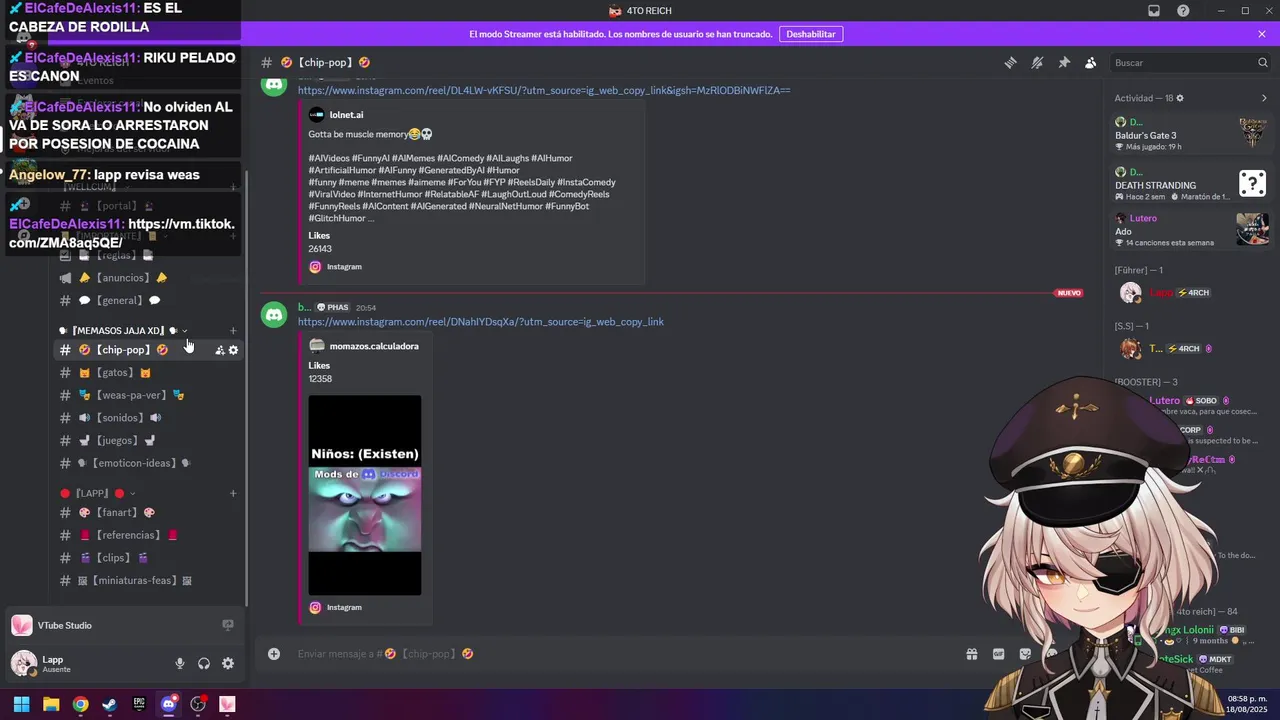Open chip-pop channel settings gear
Screen dimensions: 1280x720
pos(234,350)
